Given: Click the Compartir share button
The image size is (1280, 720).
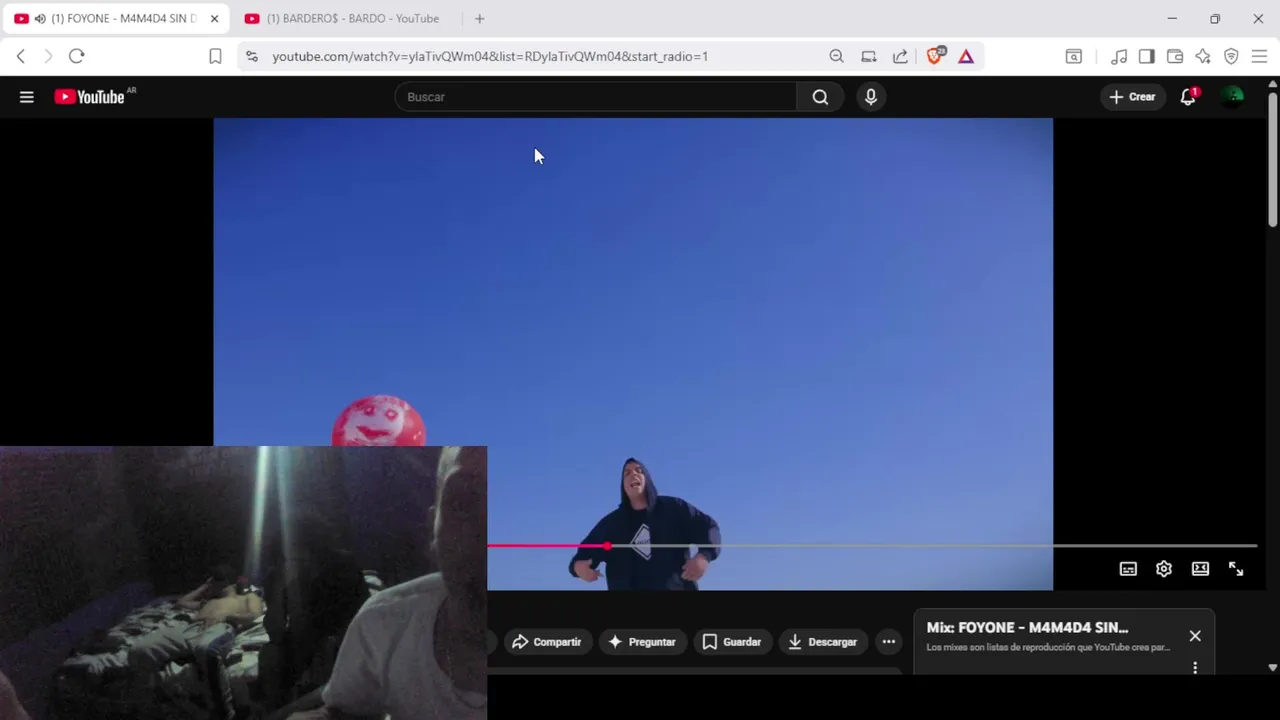Looking at the screenshot, I should (546, 642).
